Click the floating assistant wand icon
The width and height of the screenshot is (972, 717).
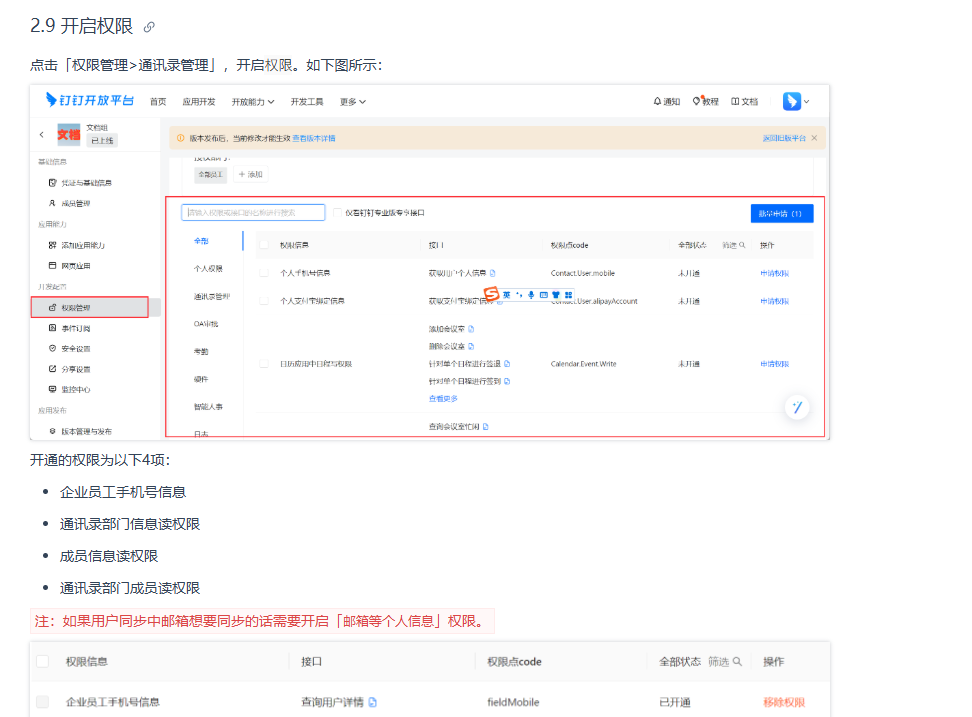(x=796, y=406)
